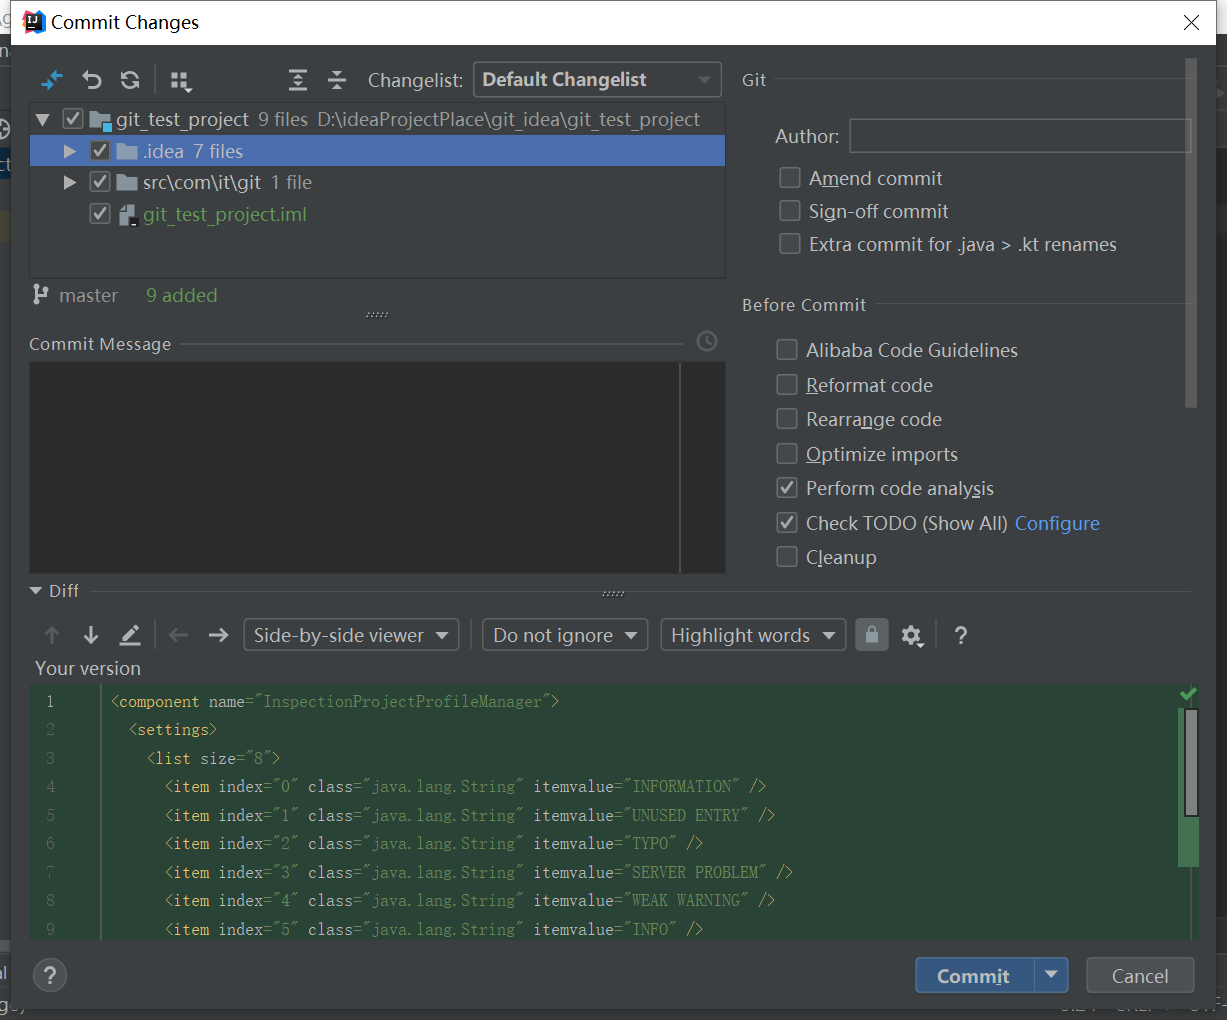
Task: Expand the .idea folder node
Action: click(x=70, y=151)
